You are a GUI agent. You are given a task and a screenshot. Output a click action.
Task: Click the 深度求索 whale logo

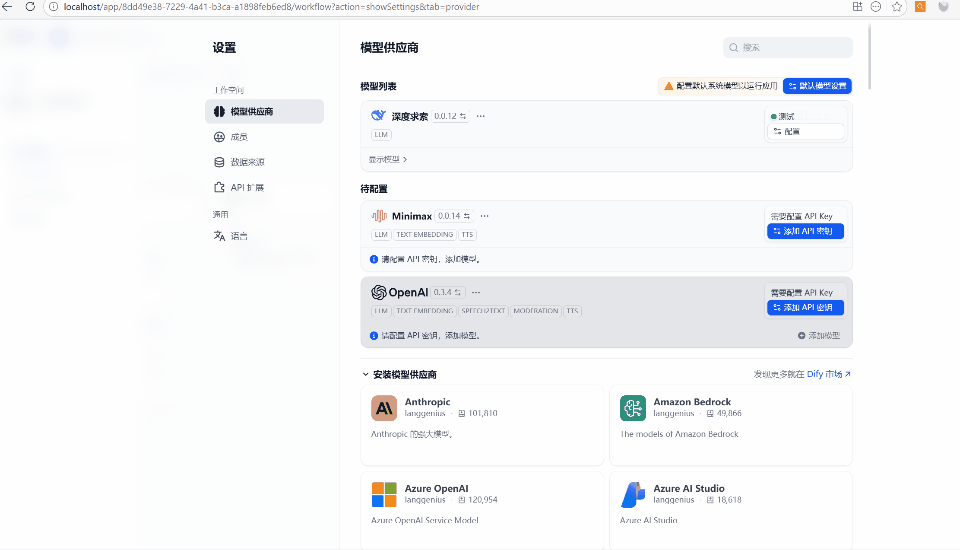[378, 115]
